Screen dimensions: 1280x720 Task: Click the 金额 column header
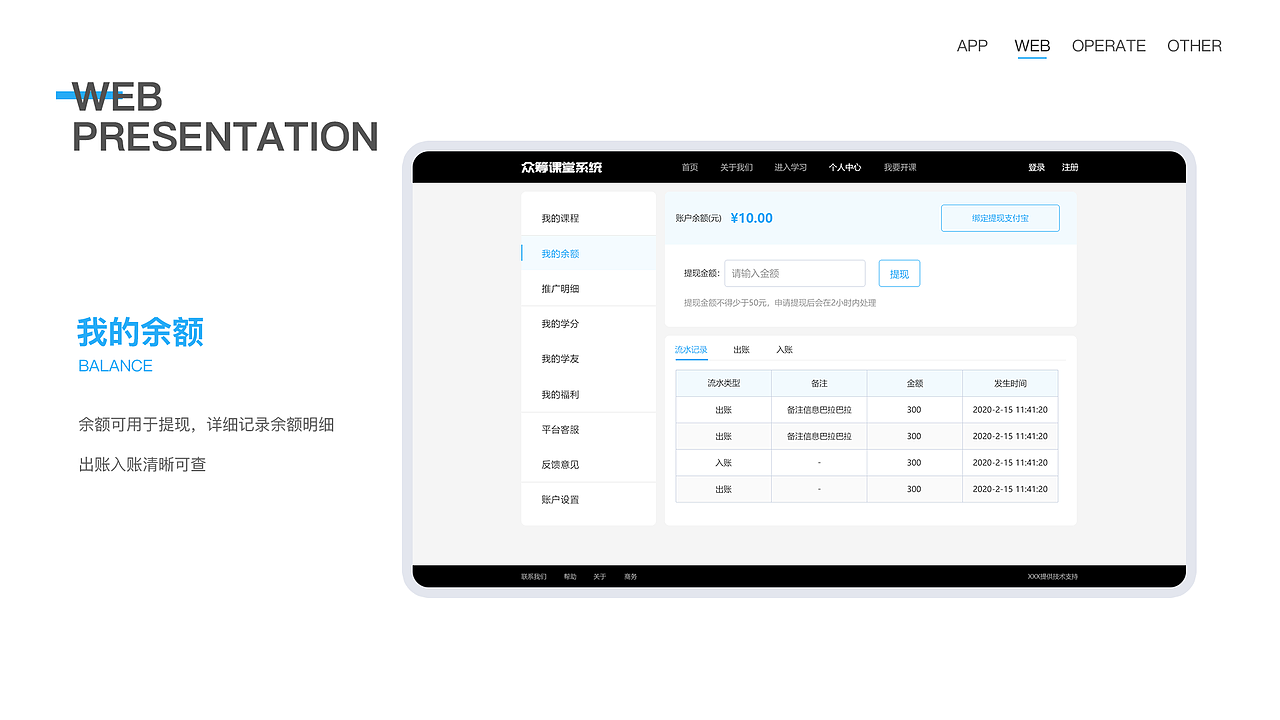tap(914, 383)
